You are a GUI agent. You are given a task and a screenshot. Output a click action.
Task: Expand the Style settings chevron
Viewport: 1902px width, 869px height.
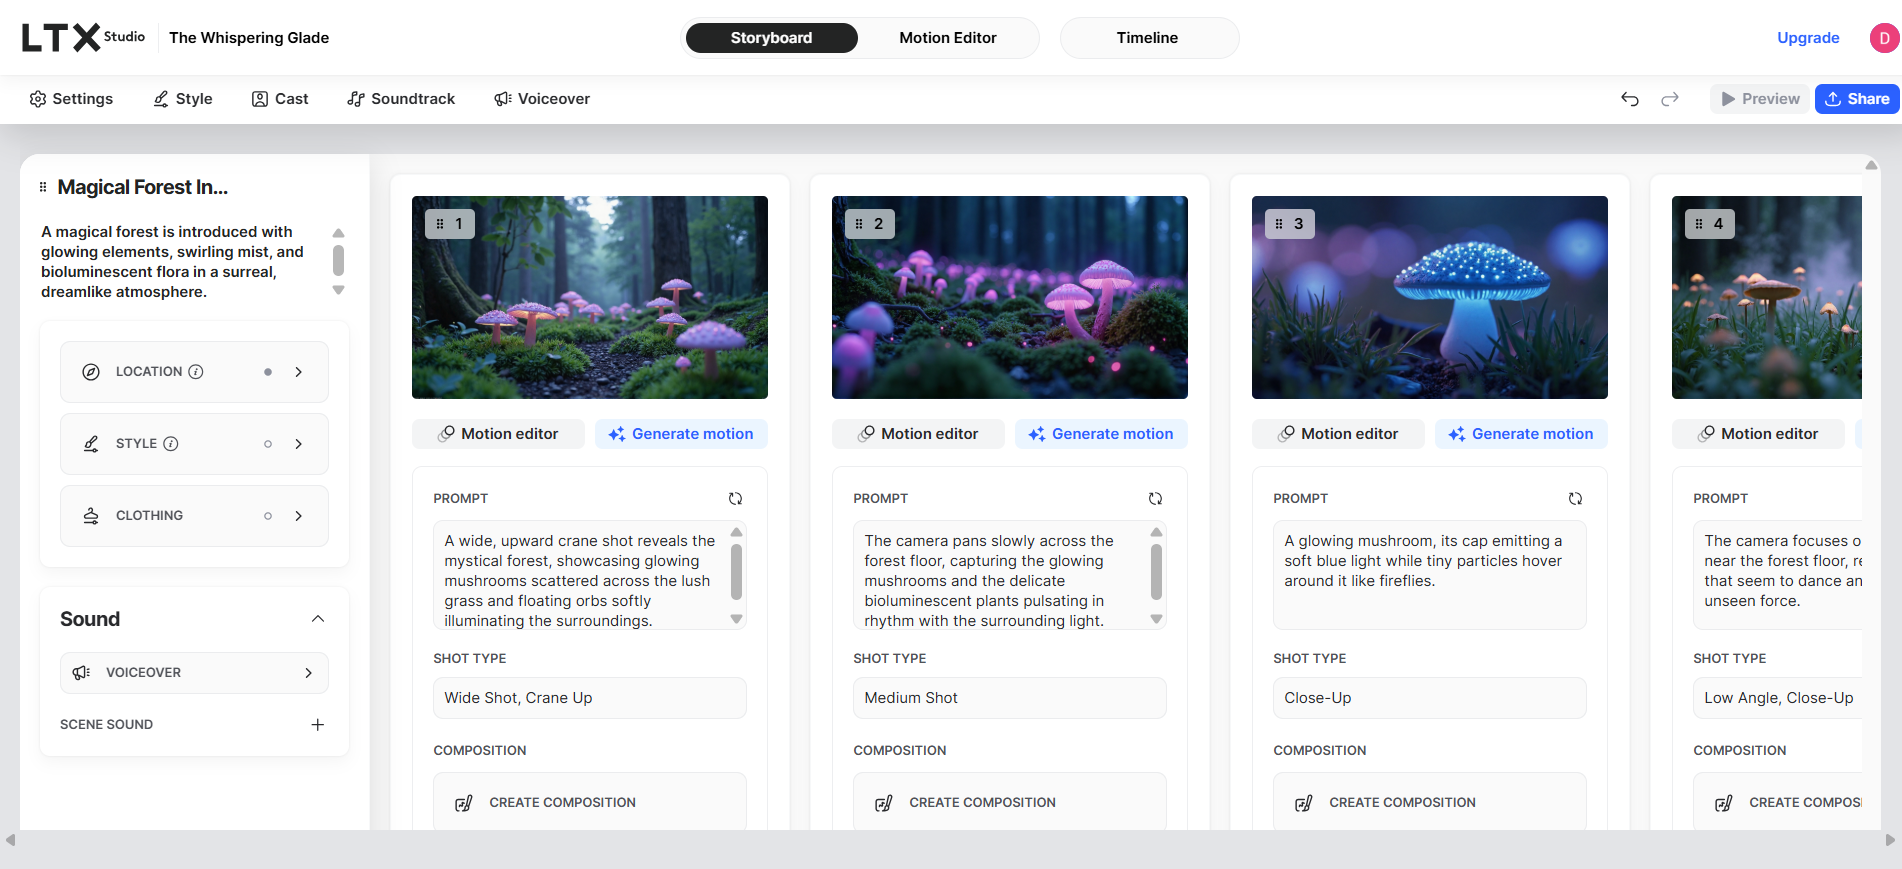pyautogui.click(x=298, y=444)
